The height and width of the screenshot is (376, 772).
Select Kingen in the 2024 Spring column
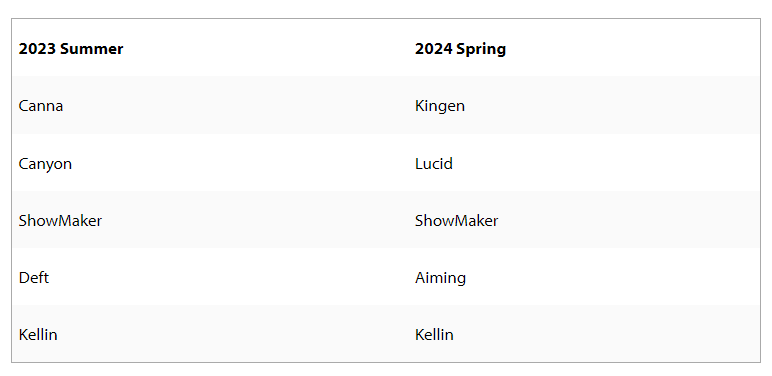click(x=440, y=106)
